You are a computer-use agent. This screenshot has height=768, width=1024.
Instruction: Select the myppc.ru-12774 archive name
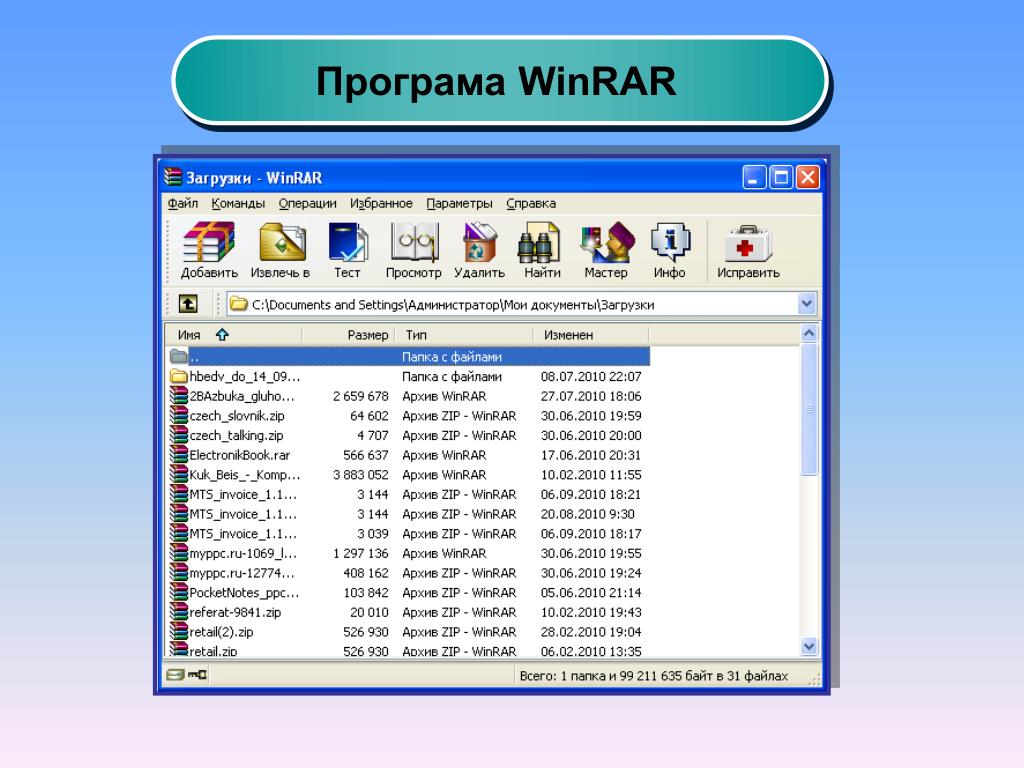click(x=242, y=573)
